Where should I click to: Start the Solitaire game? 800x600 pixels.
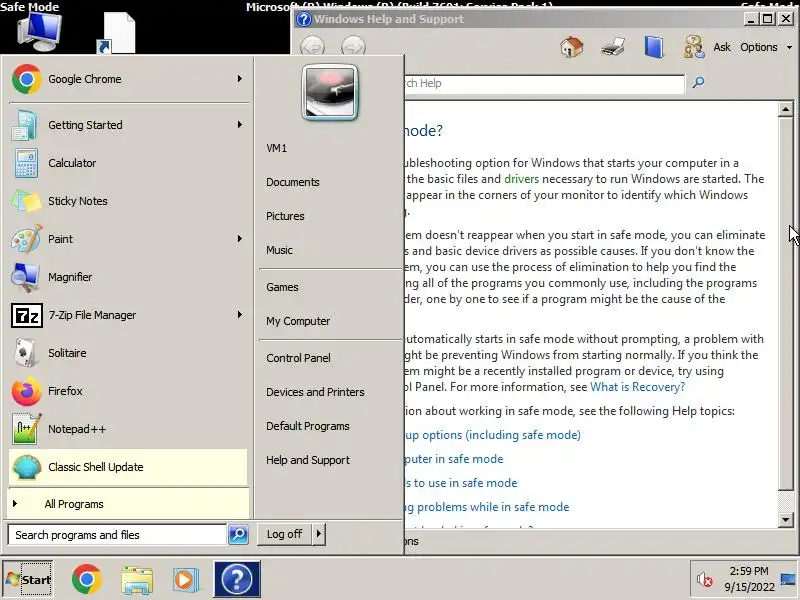click(128, 353)
